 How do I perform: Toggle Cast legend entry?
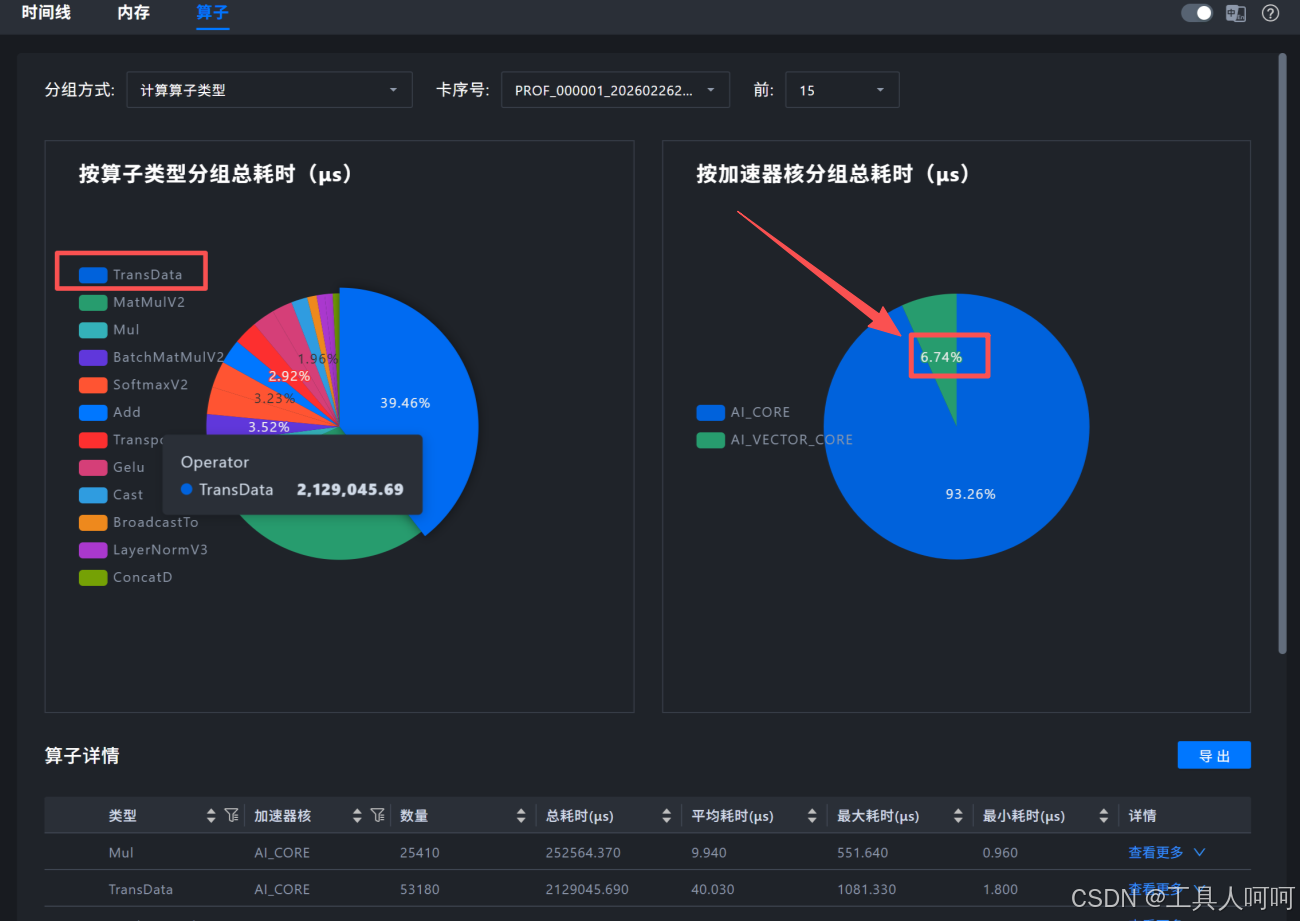[x=111, y=495]
